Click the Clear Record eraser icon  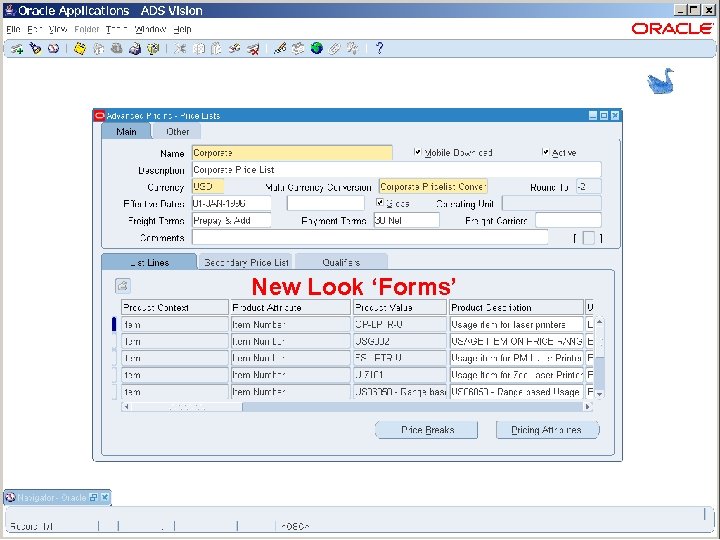(235, 48)
